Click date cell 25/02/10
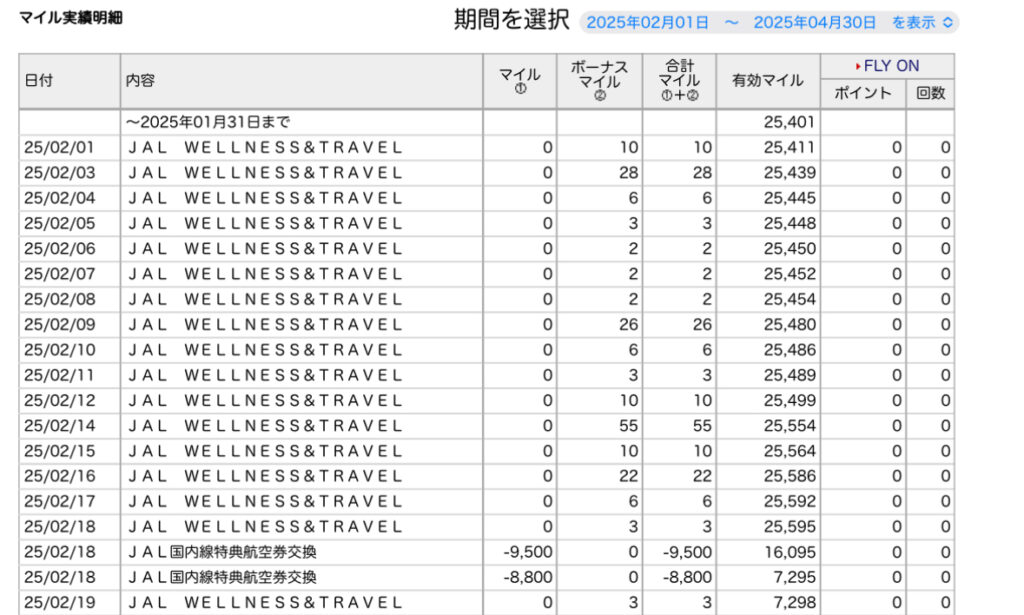Screen dimensions: 1024x615 (x=59, y=350)
